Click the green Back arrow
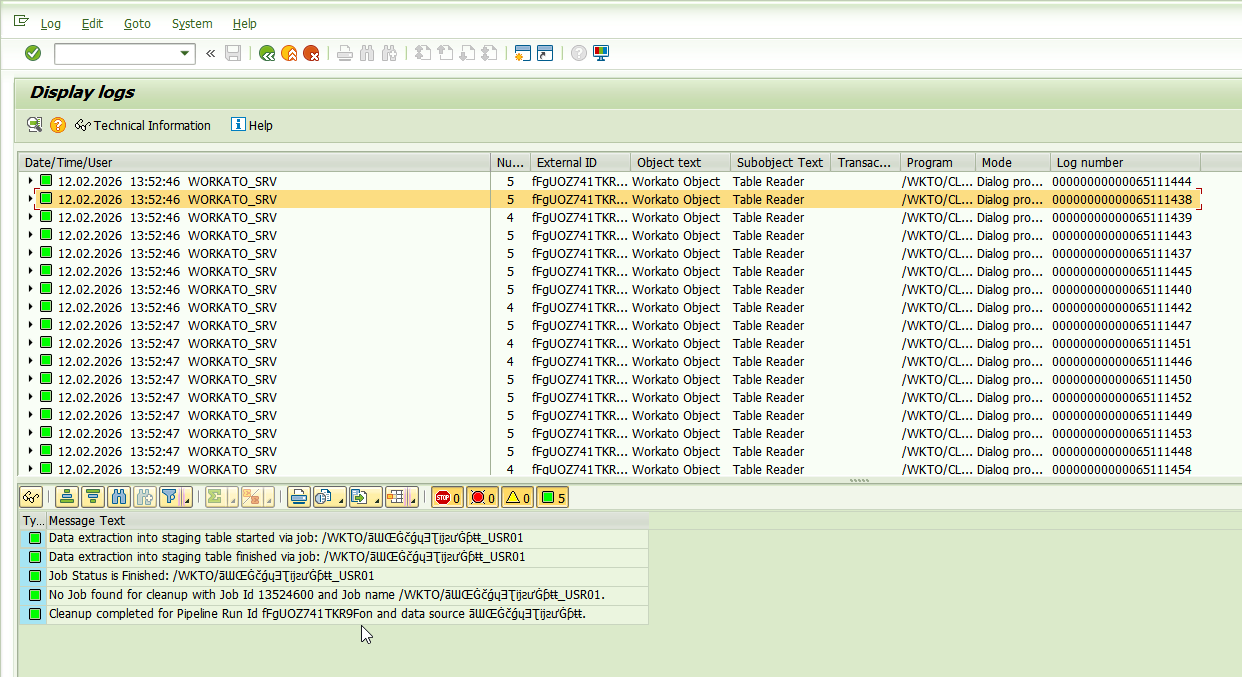 [x=267, y=53]
